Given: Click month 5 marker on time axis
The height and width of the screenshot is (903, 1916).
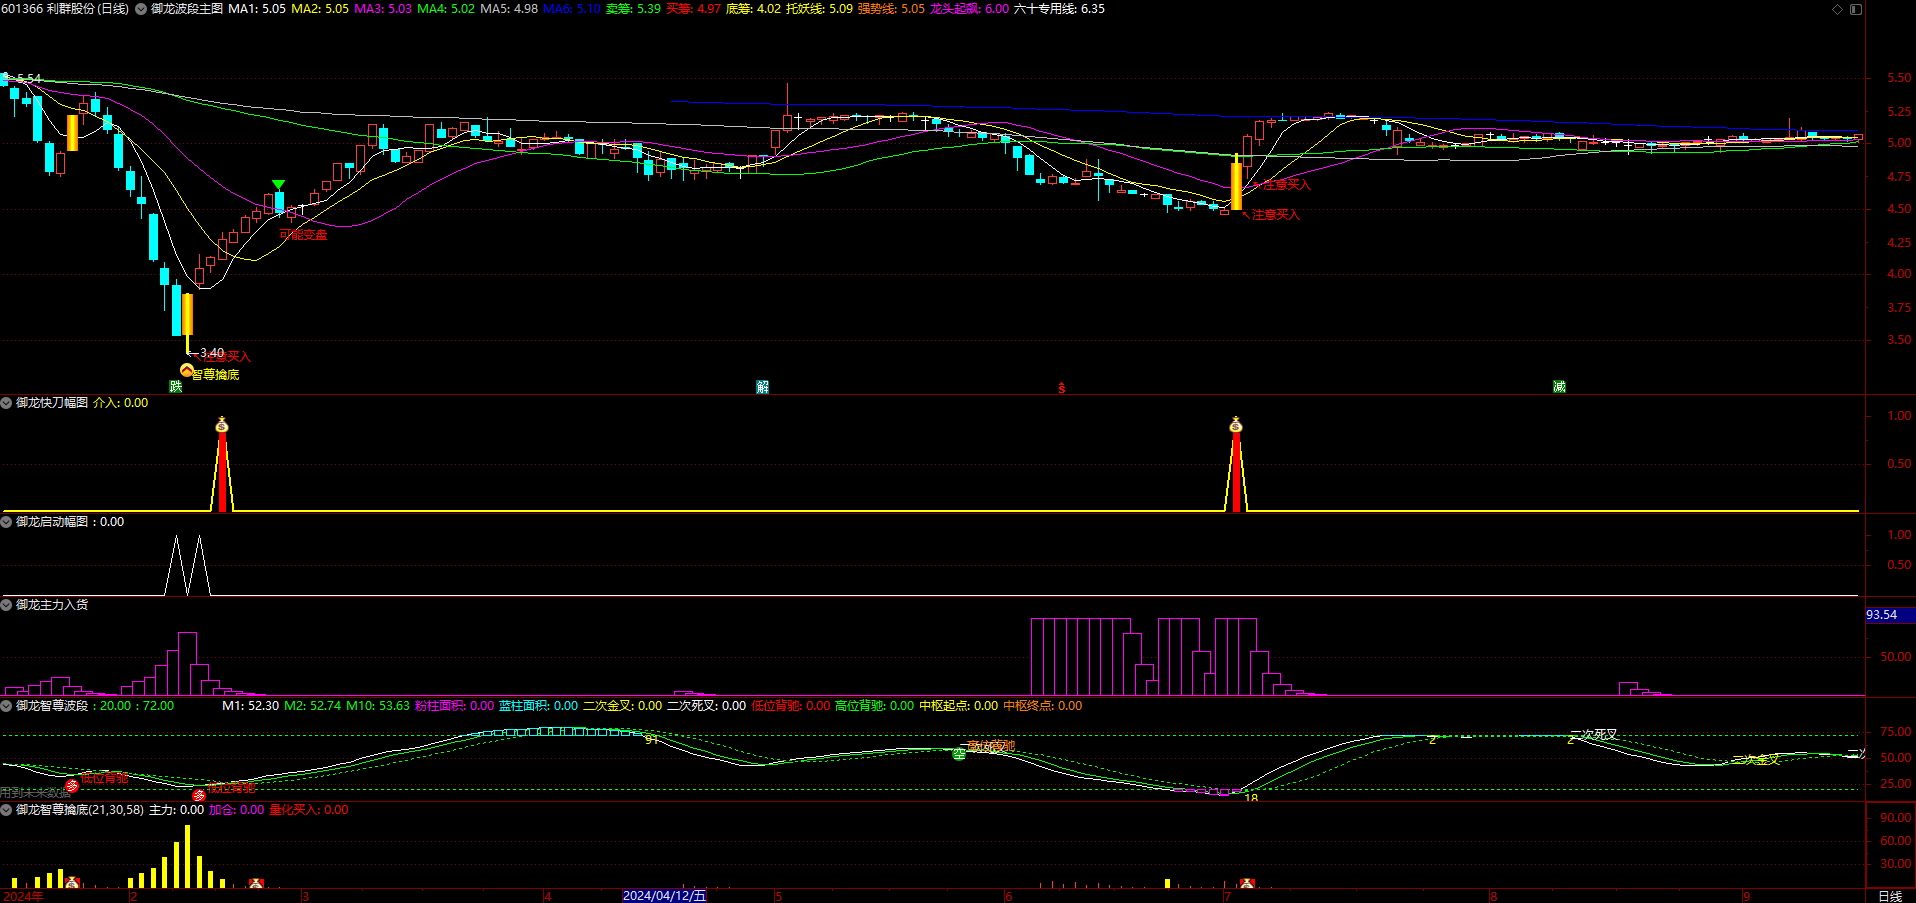Looking at the screenshot, I should pyautogui.click(x=778, y=896).
